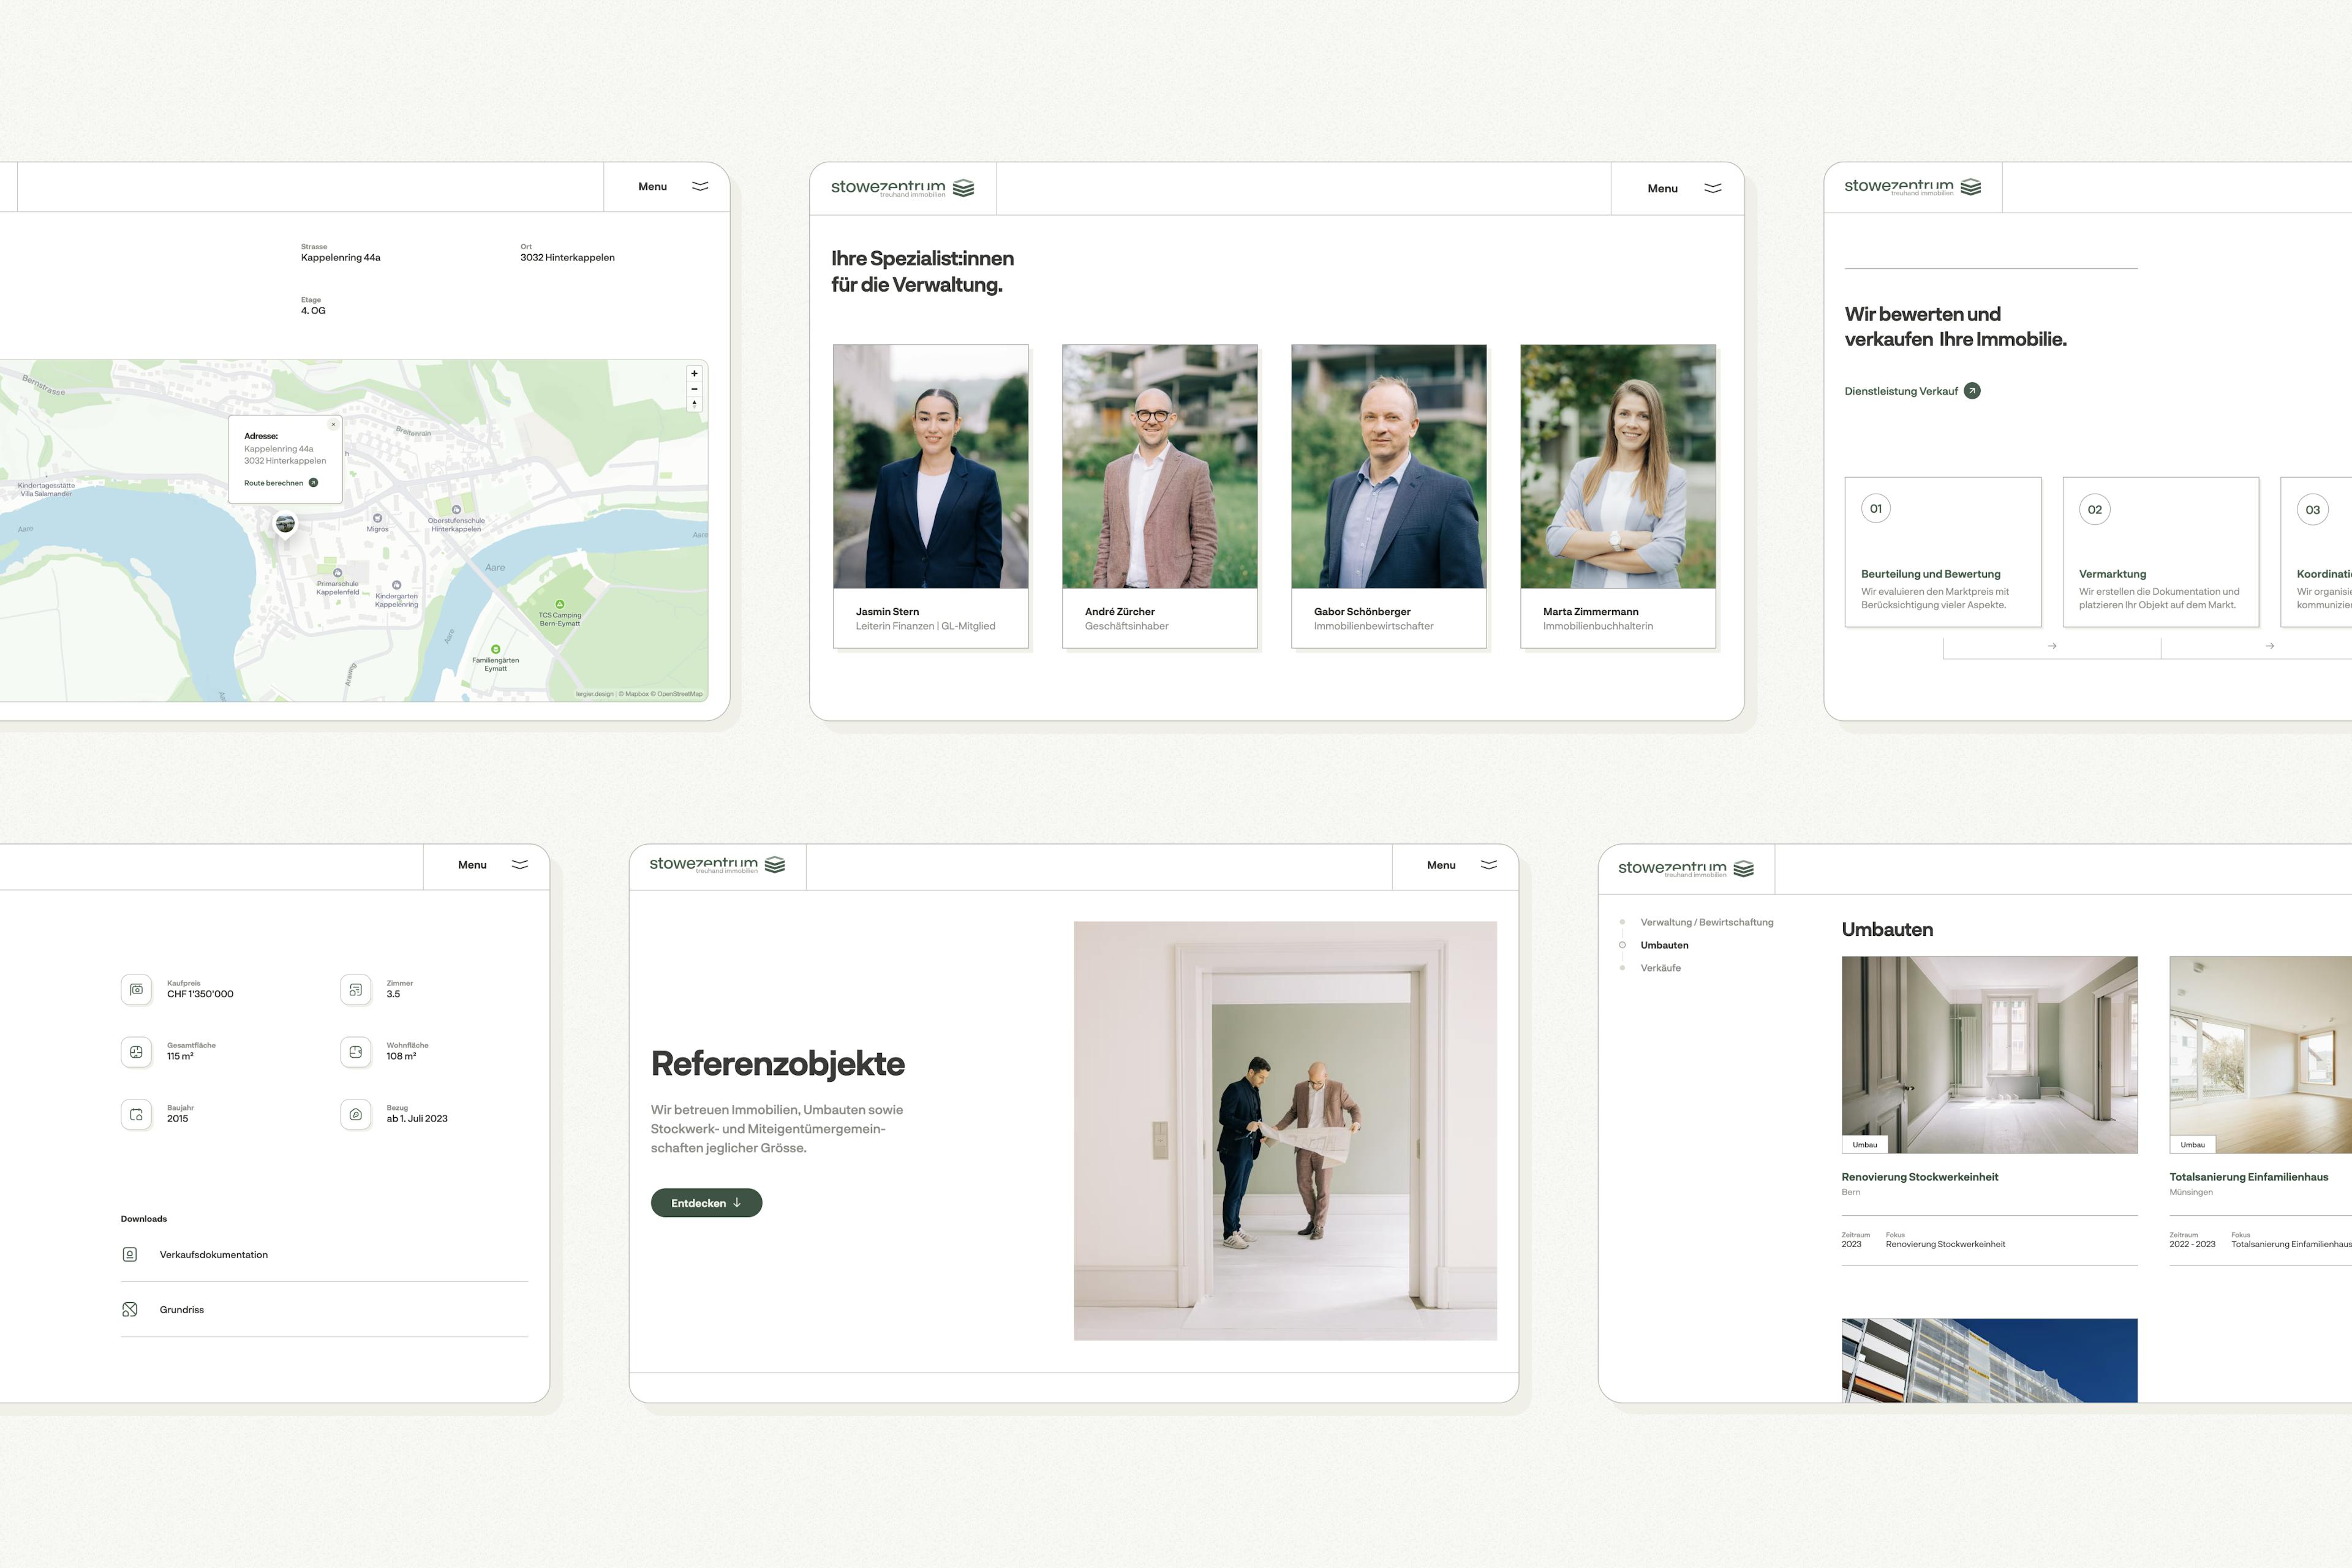Screen dimensions: 2352x1568
Task: Download the Grundriss file
Action: tap(324, 1310)
